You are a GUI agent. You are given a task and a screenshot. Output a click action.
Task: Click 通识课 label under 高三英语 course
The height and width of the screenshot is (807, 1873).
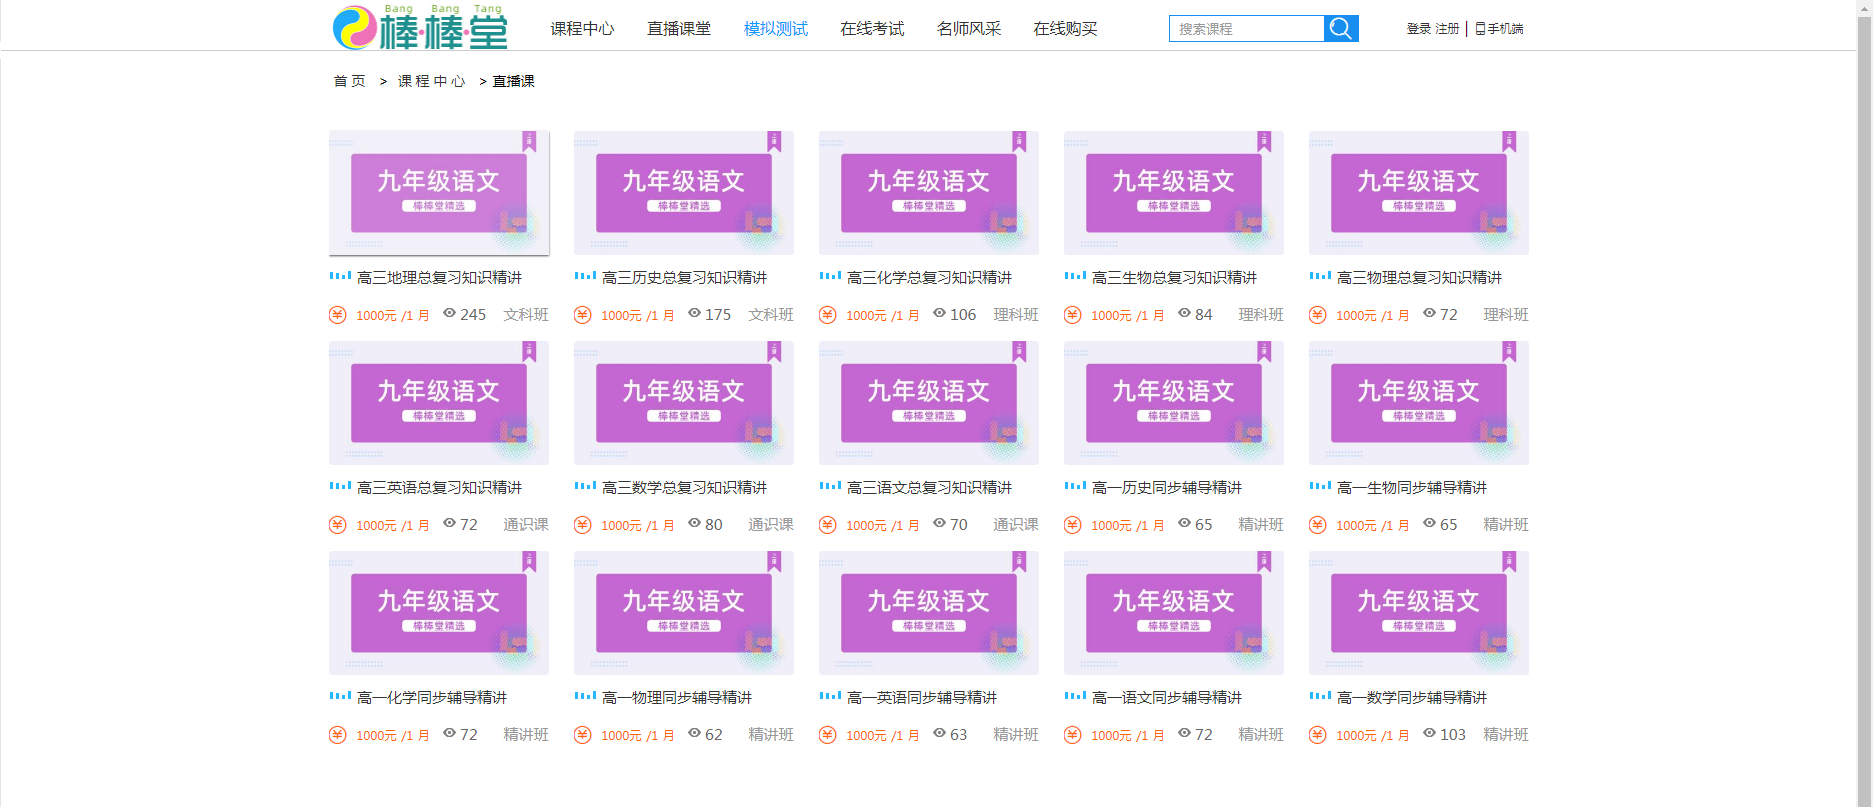tap(526, 525)
